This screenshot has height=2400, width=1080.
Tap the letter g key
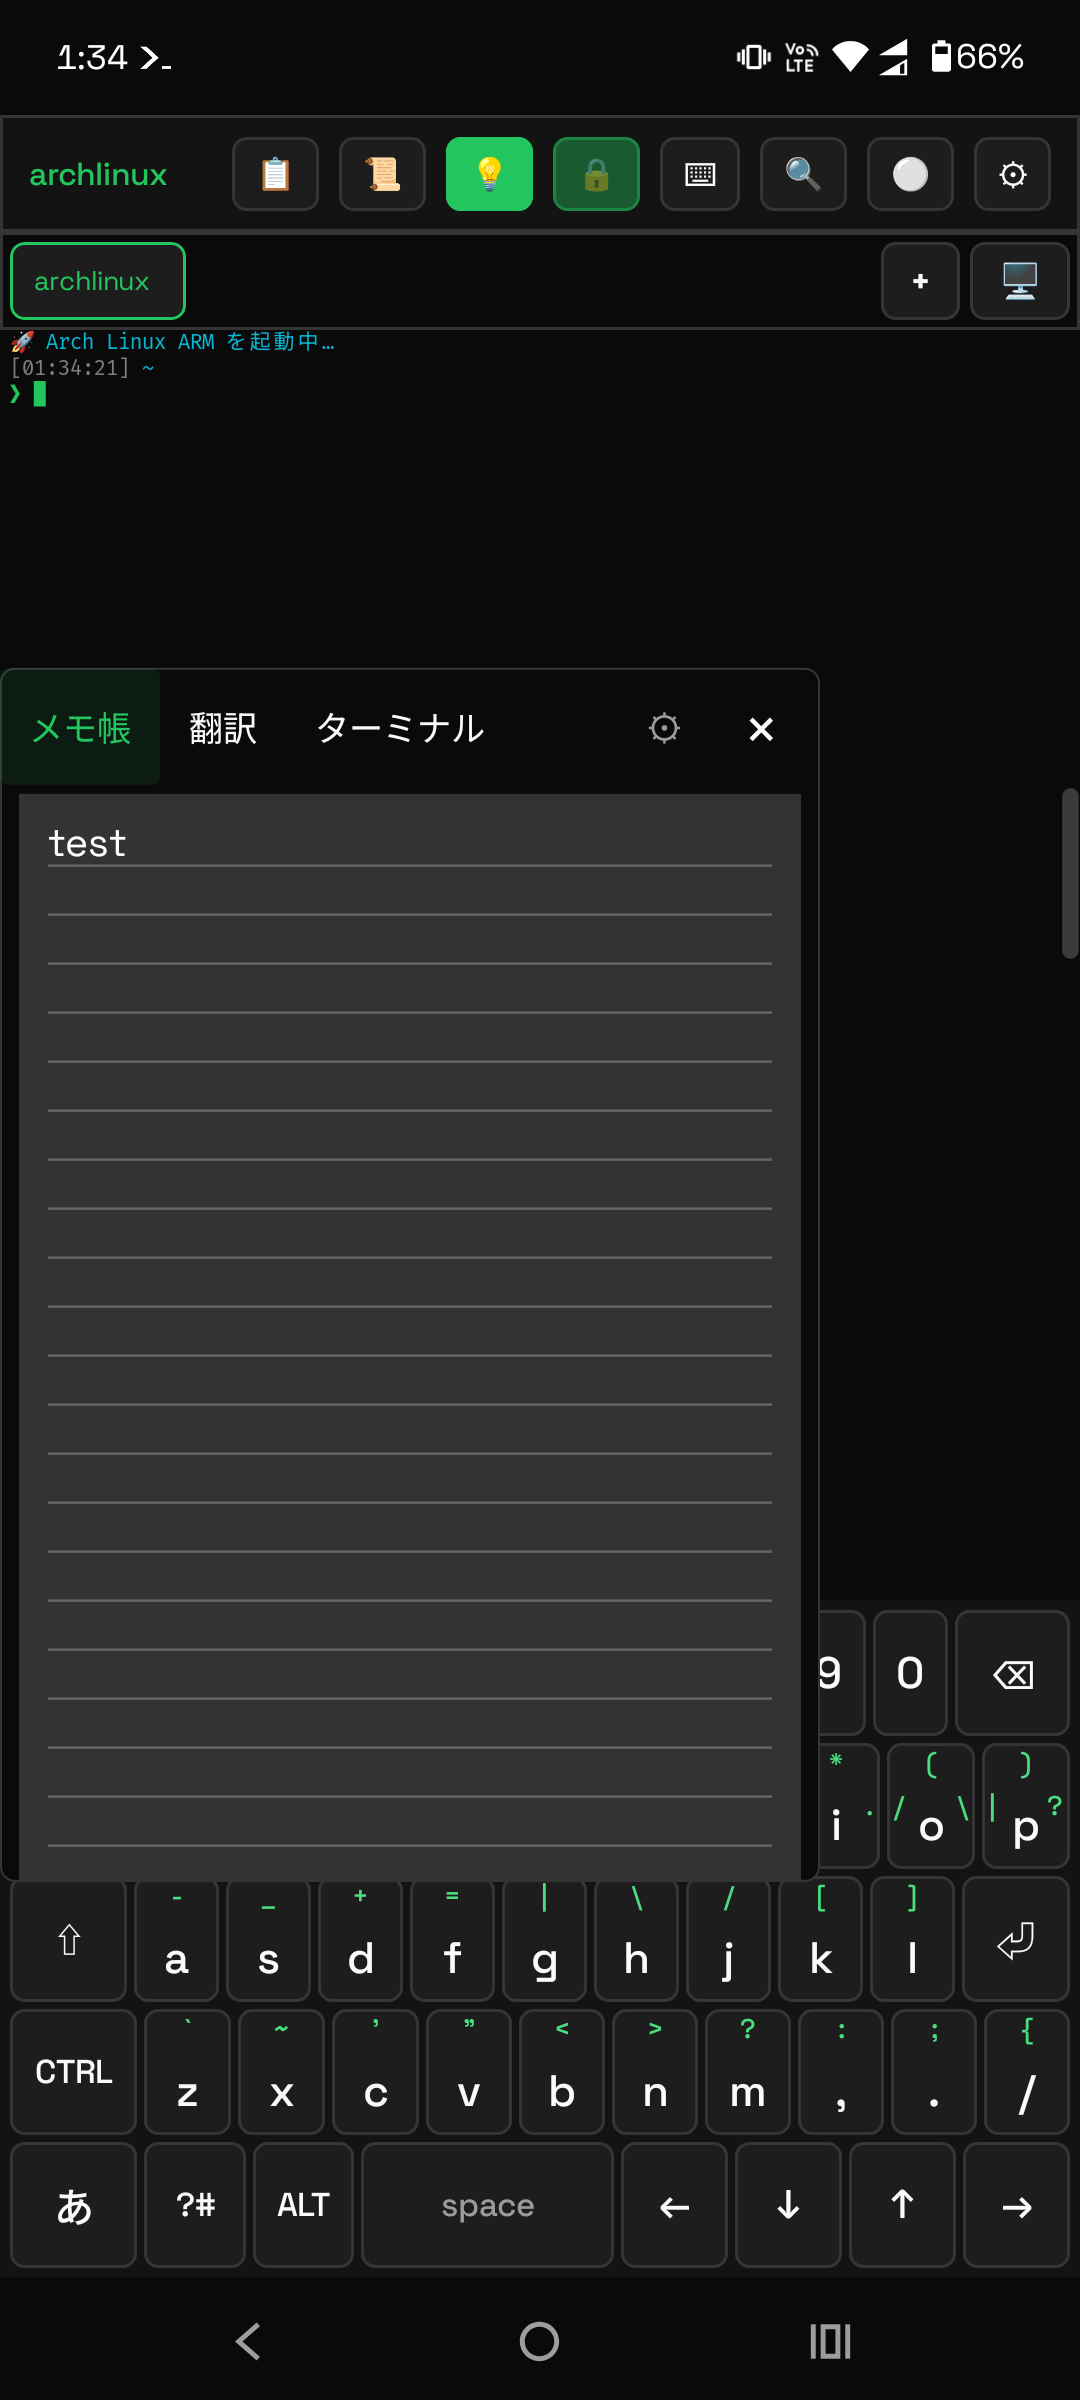(544, 1942)
